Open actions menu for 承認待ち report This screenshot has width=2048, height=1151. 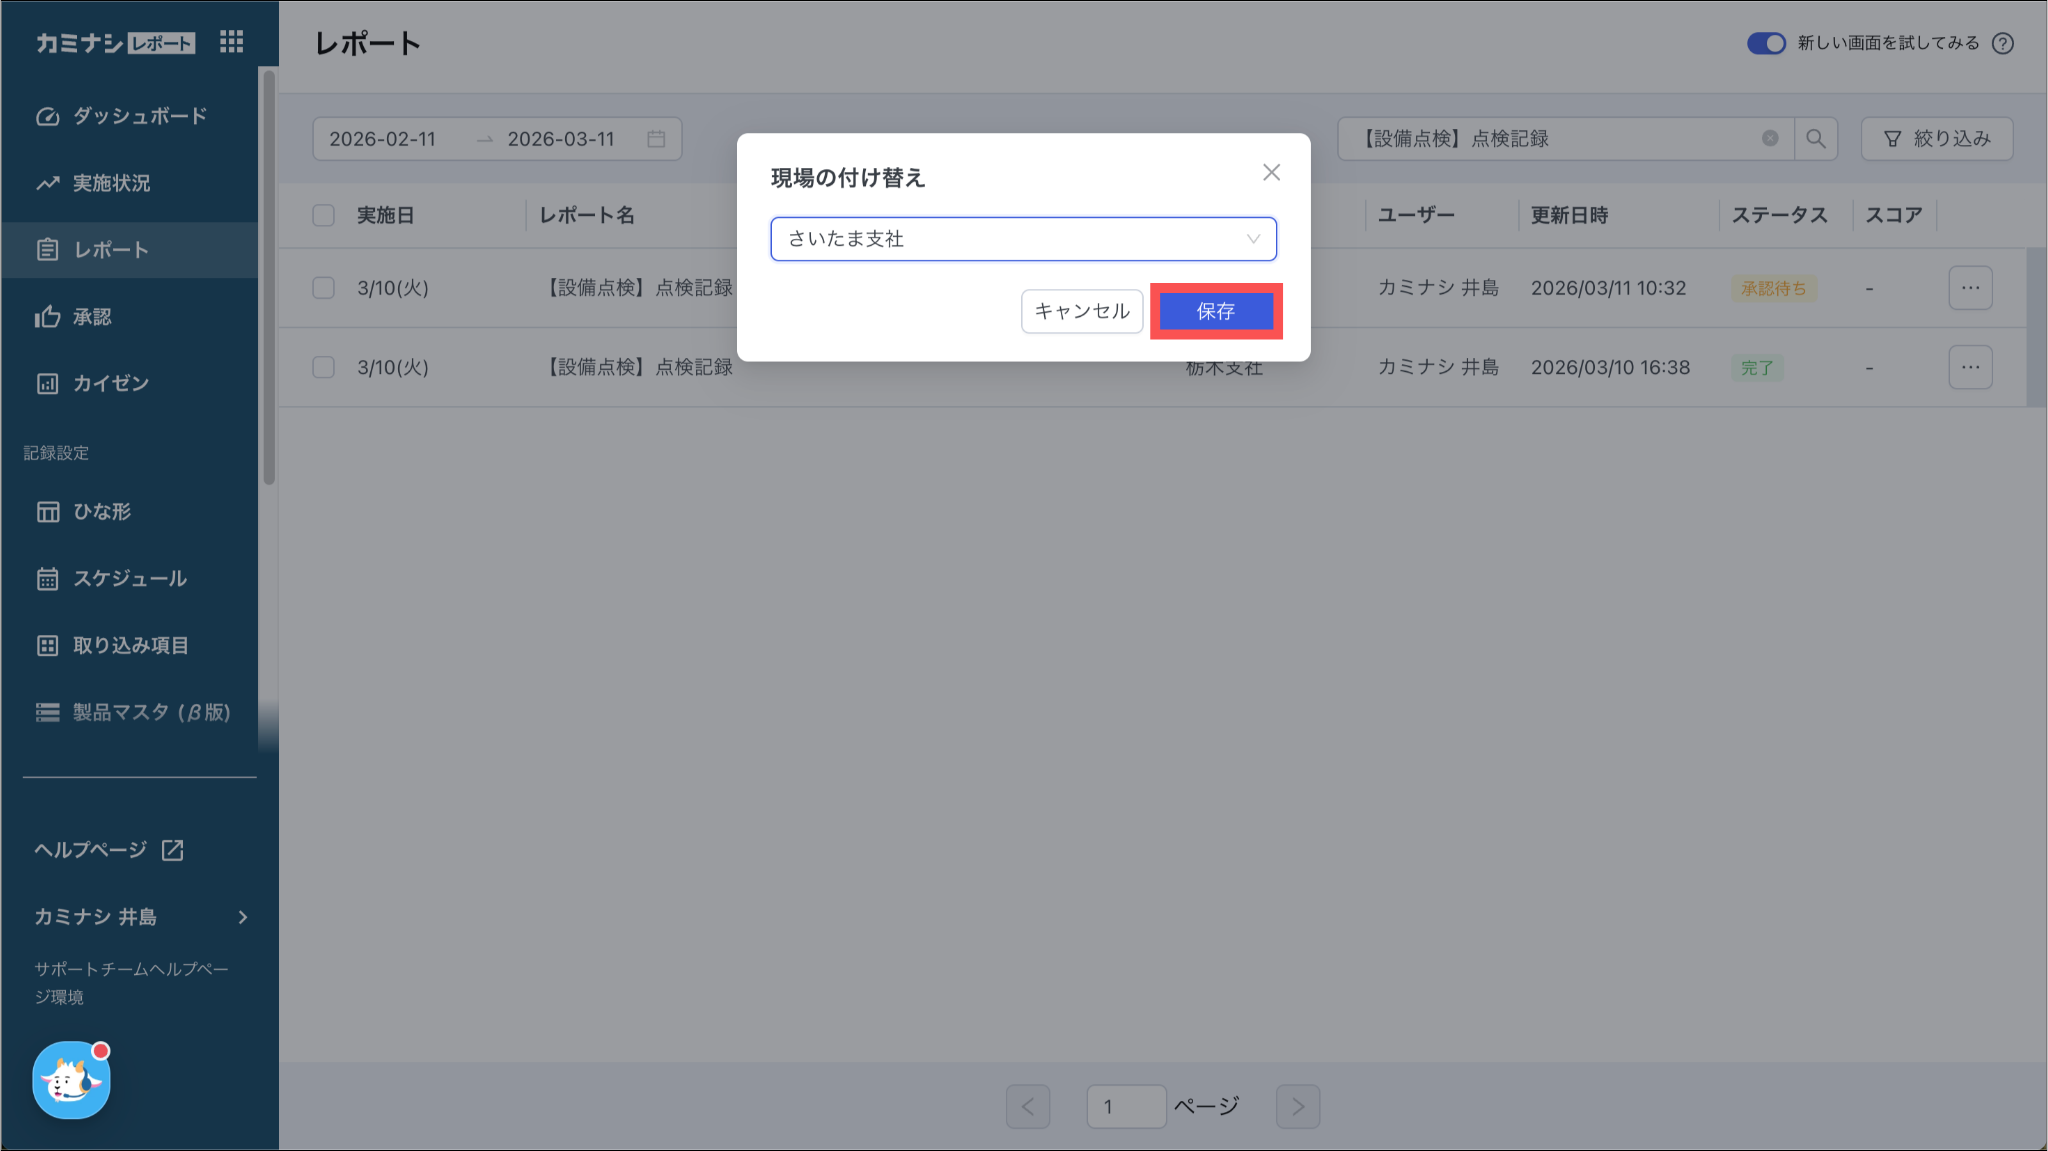tap(1970, 288)
